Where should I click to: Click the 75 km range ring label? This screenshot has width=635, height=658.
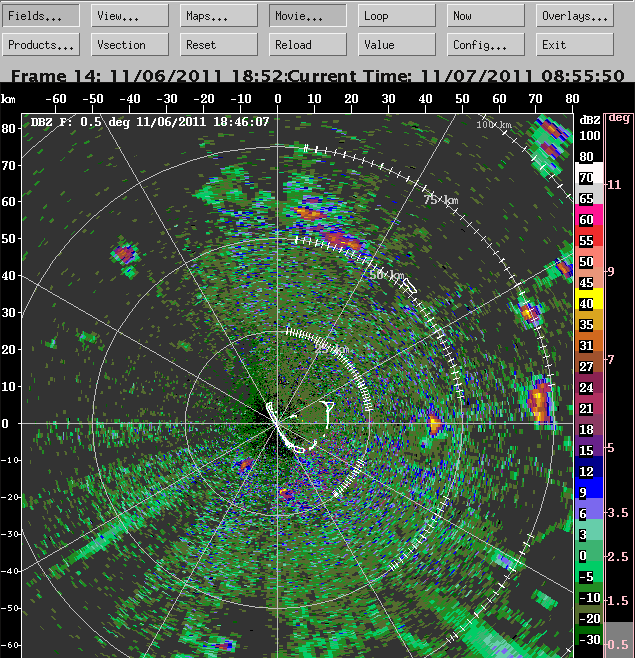pyautogui.click(x=441, y=200)
